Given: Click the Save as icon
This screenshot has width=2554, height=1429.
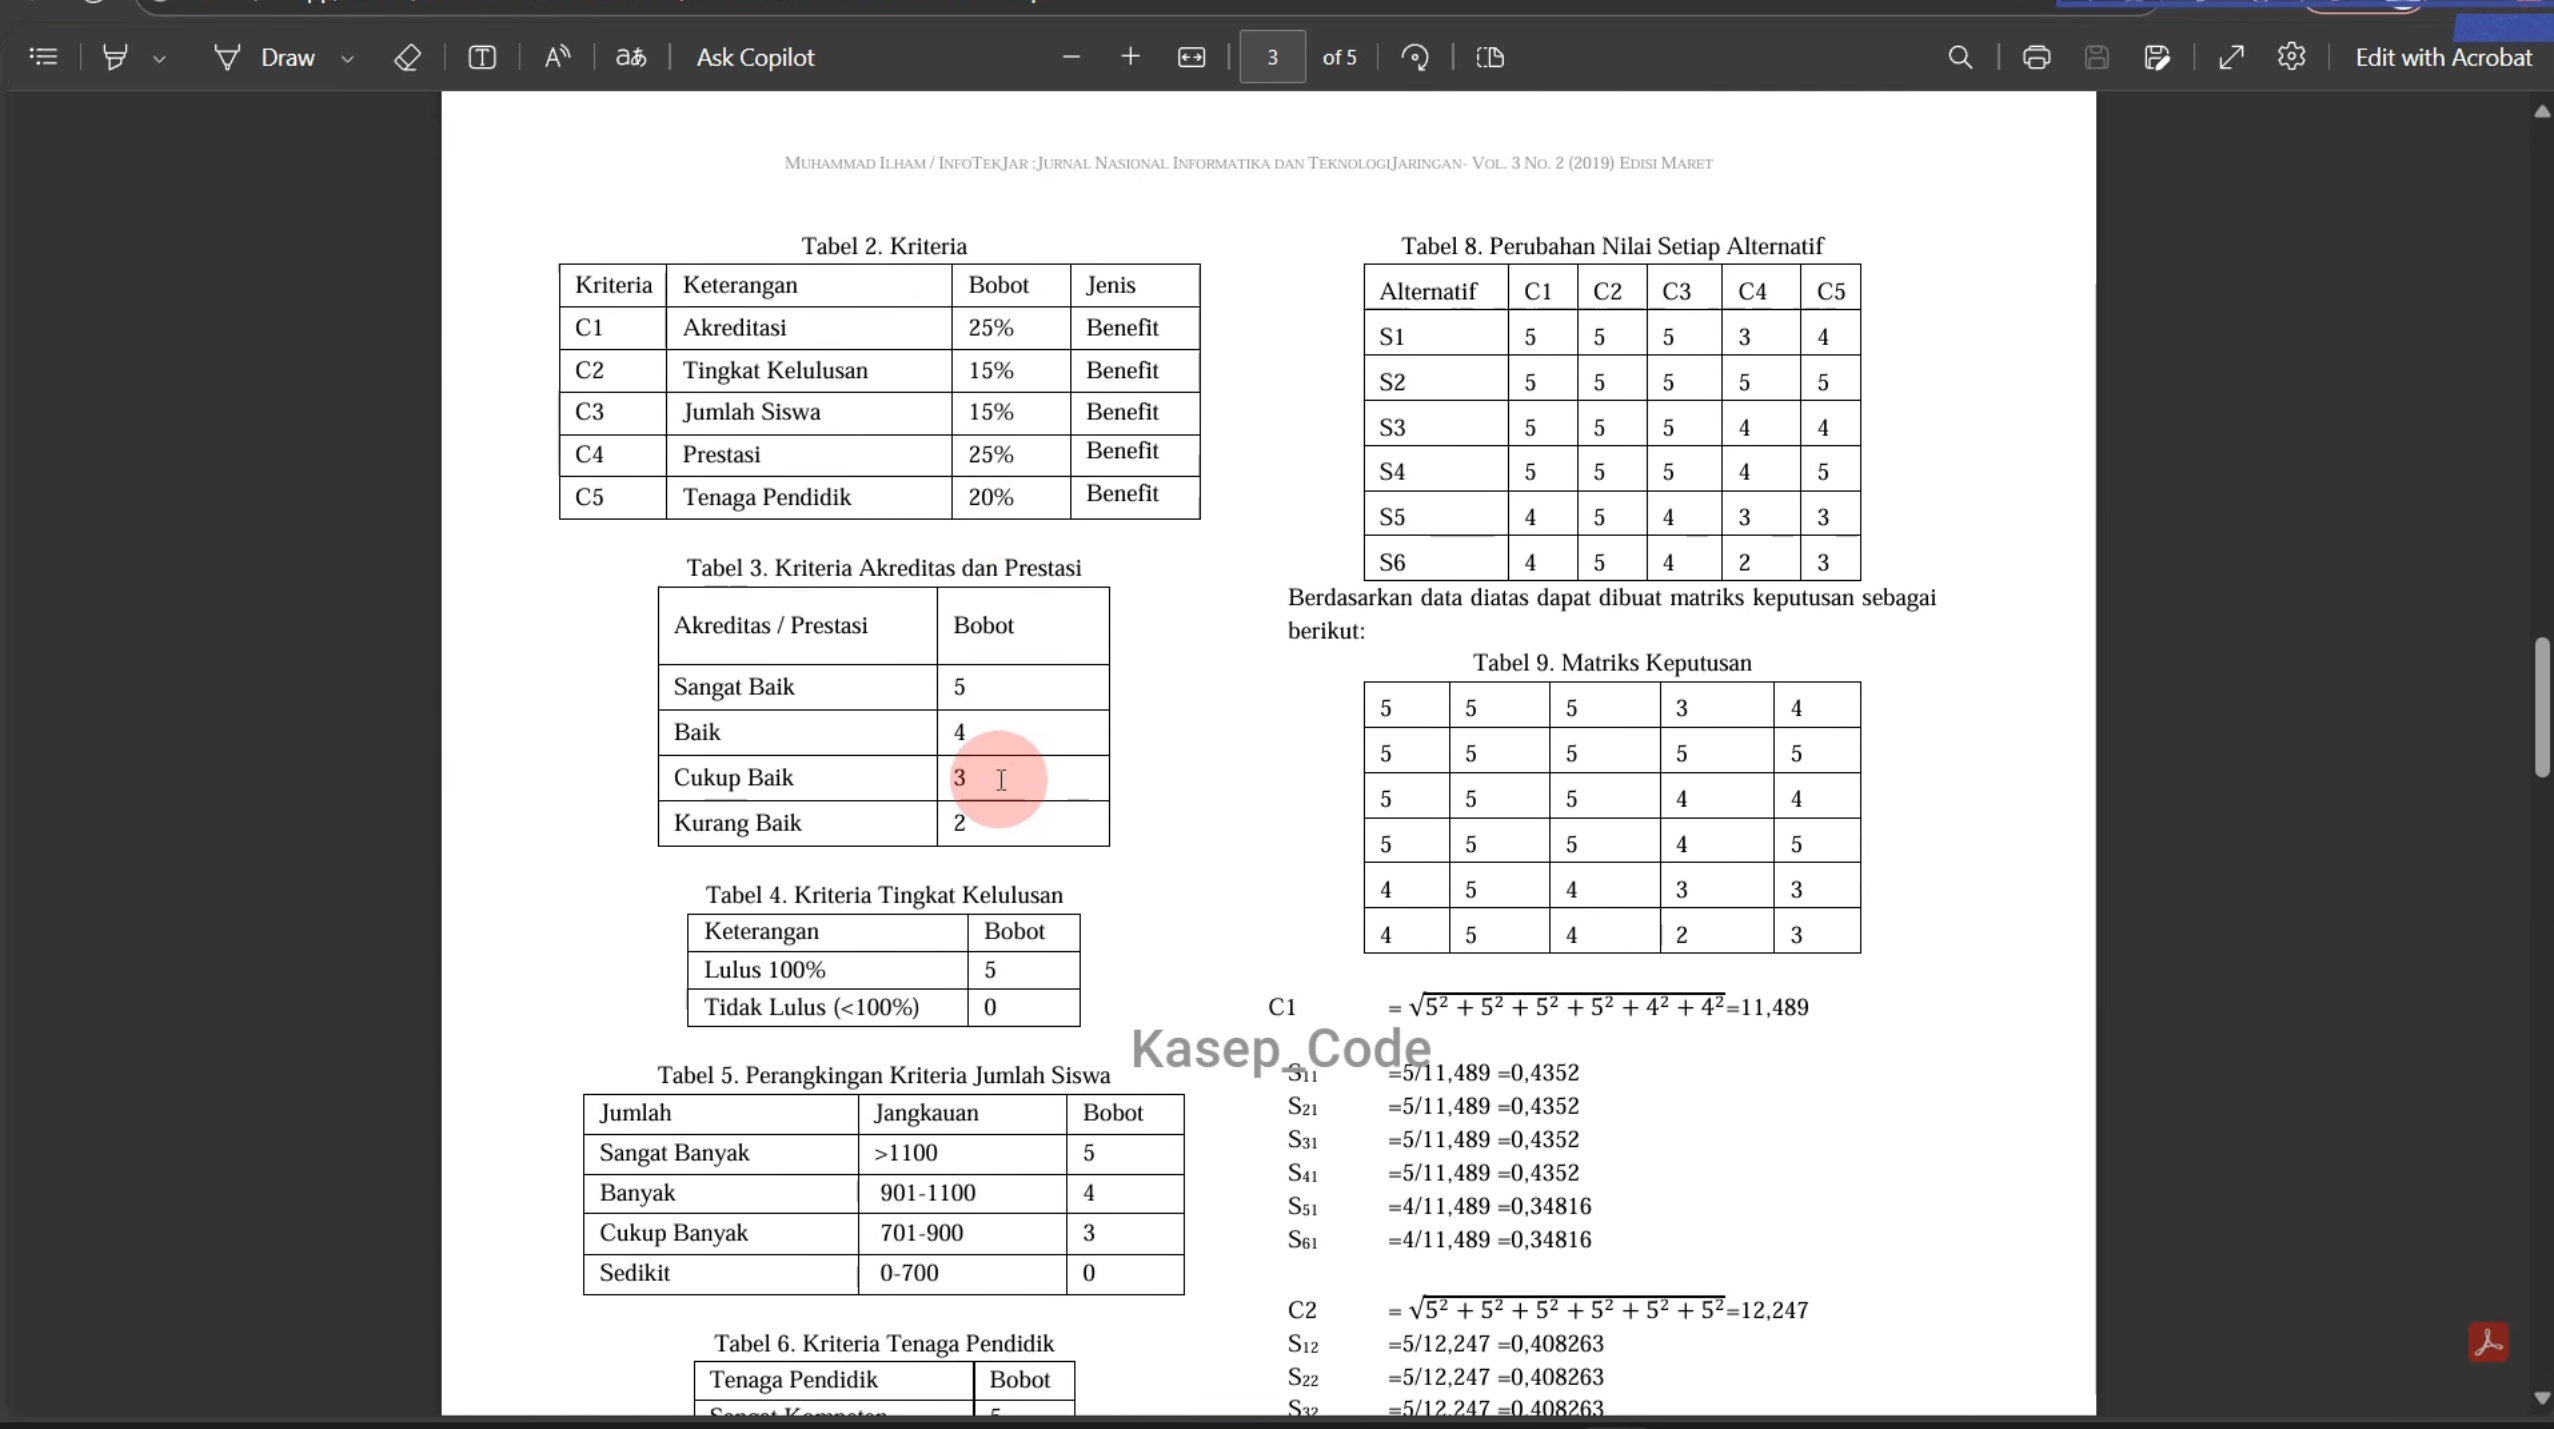Looking at the screenshot, I should point(2157,57).
